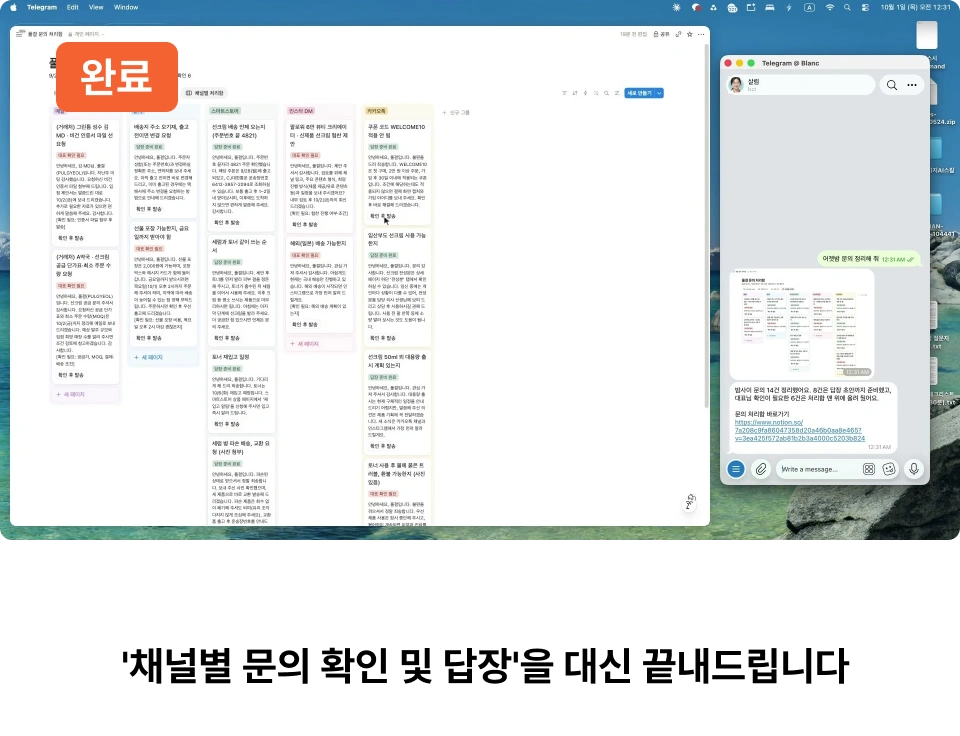Click the Notion copy link icon
Viewport: 960px width, 736px height.
point(678,34)
